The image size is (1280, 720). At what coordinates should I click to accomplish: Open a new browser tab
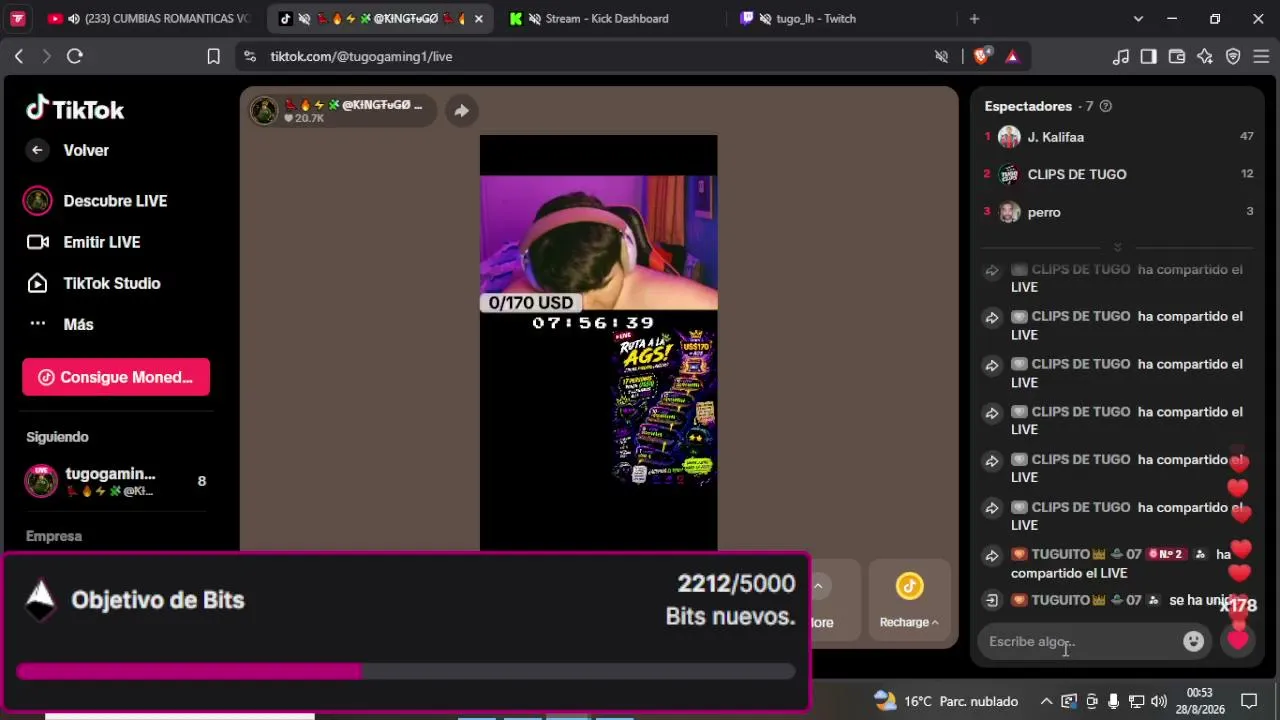click(974, 18)
